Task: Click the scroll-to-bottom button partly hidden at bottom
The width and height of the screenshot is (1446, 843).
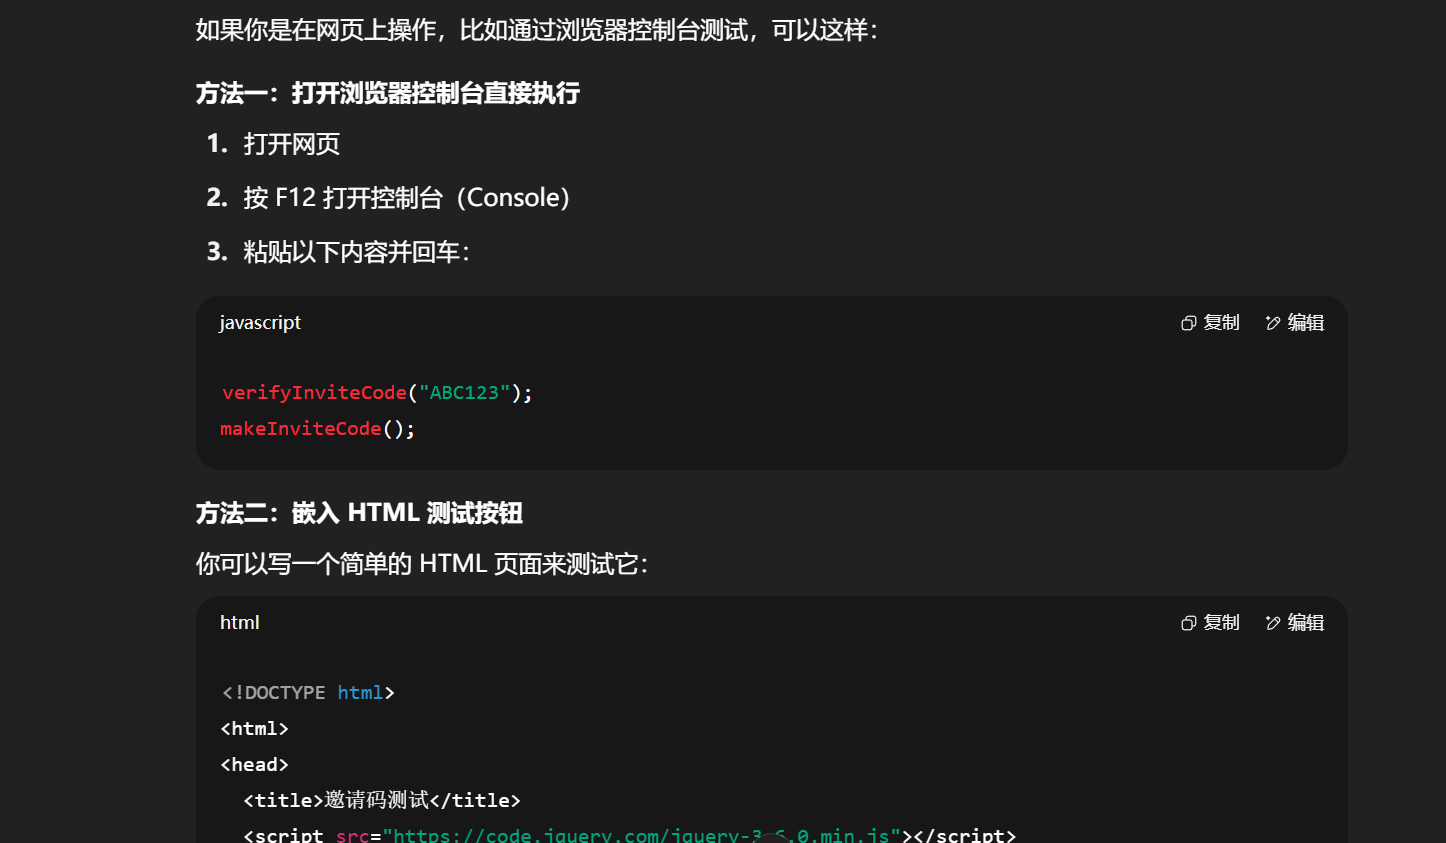Action: click(x=771, y=837)
